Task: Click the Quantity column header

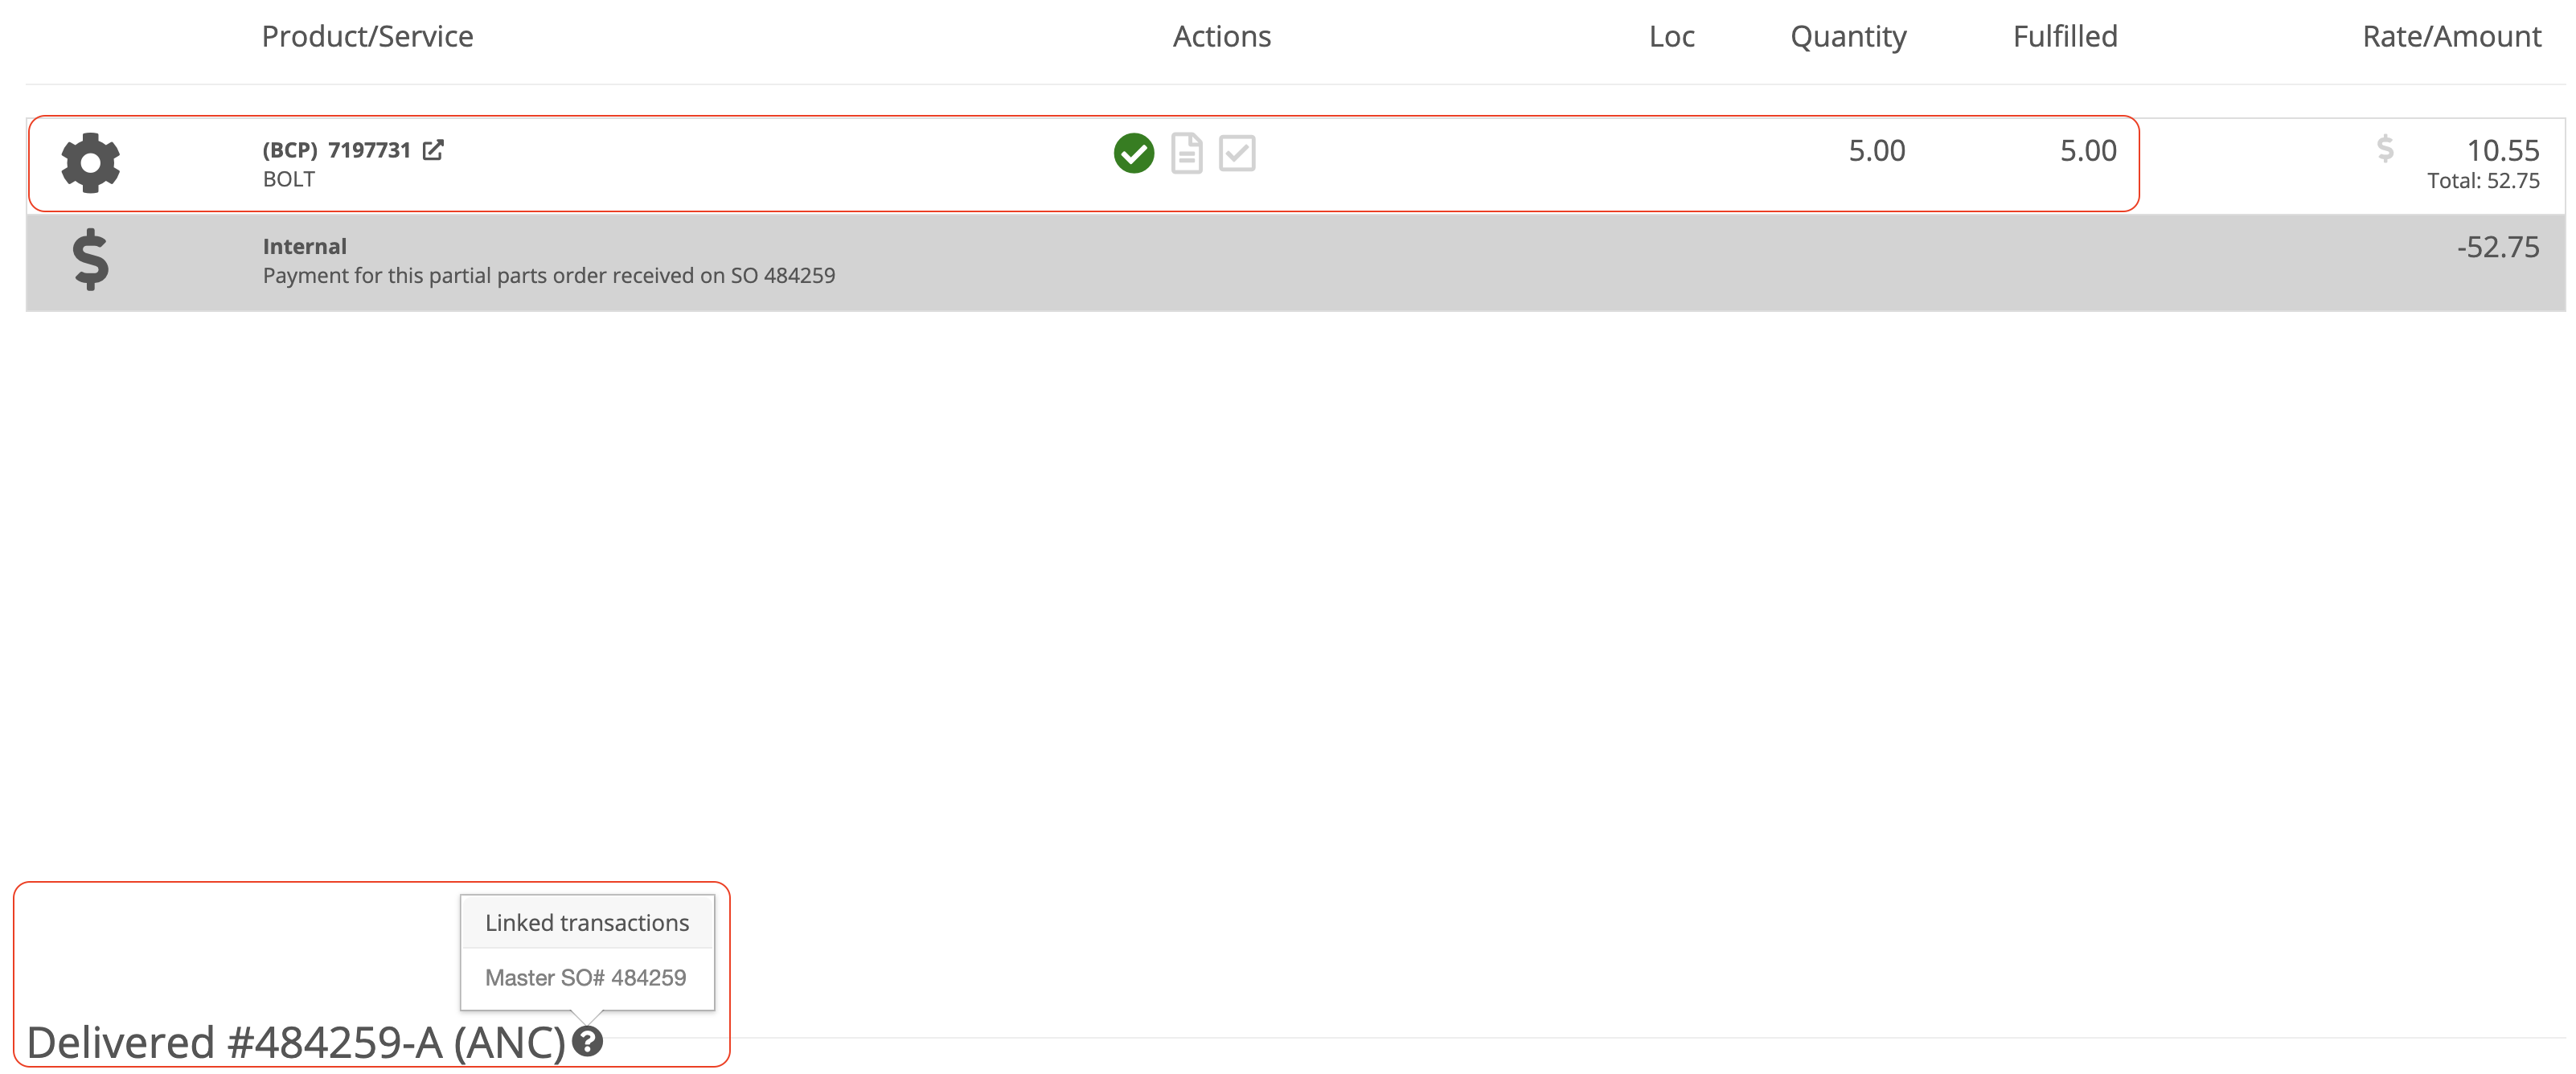Action: pyautogui.click(x=1848, y=37)
